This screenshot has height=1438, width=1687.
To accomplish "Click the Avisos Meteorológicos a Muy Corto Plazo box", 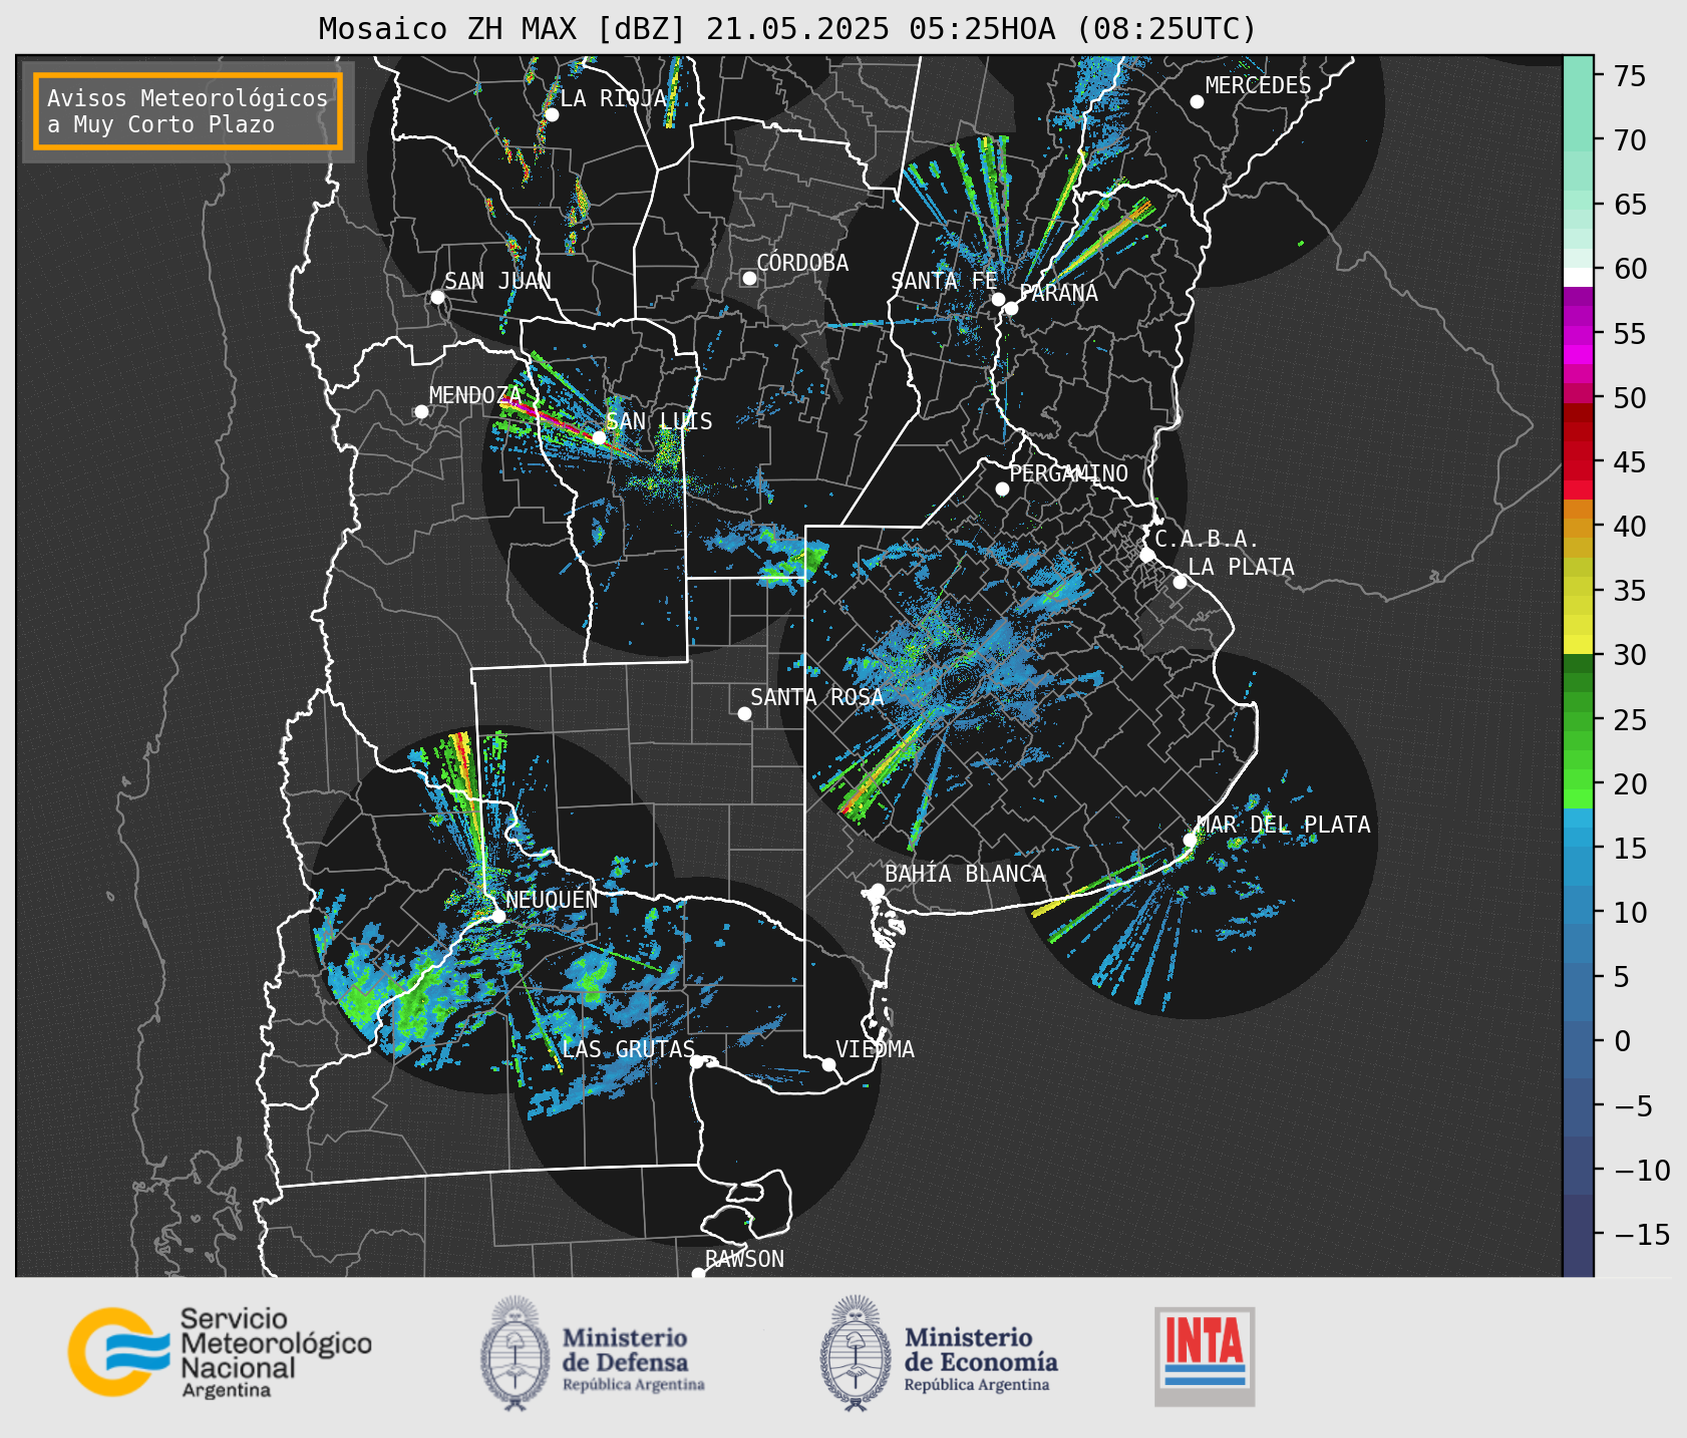I will click(x=188, y=111).
